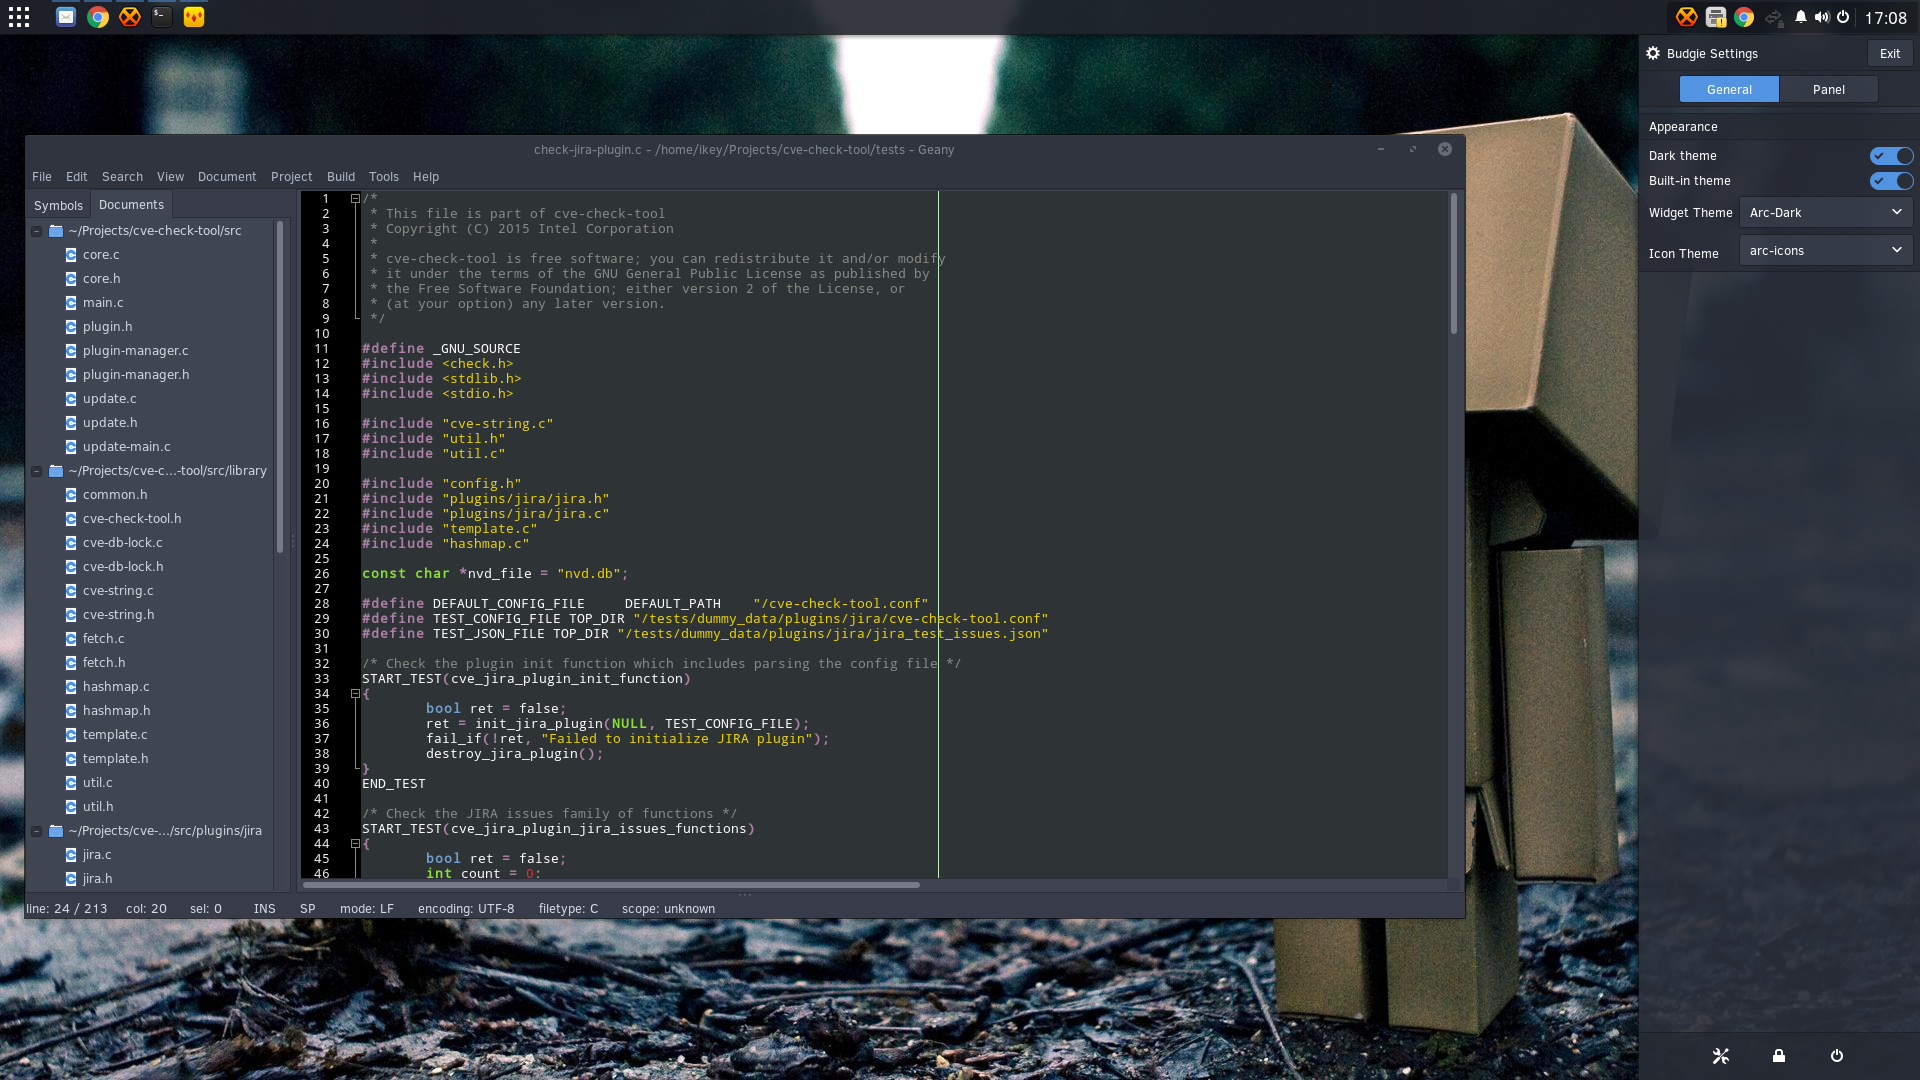This screenshot has width=1920, height=1080.
Task: Click the notification bell in system tray
Action: coord(1801,17)
